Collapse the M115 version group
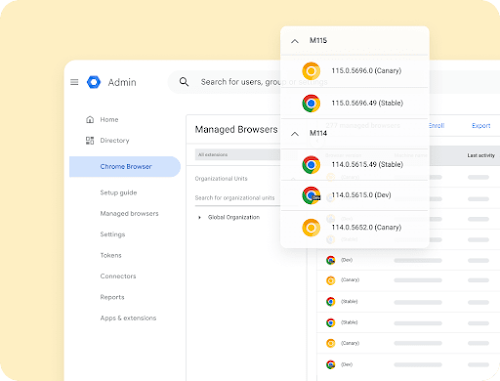The height and width of the screenshot is (381, 500). coord(295,41)
